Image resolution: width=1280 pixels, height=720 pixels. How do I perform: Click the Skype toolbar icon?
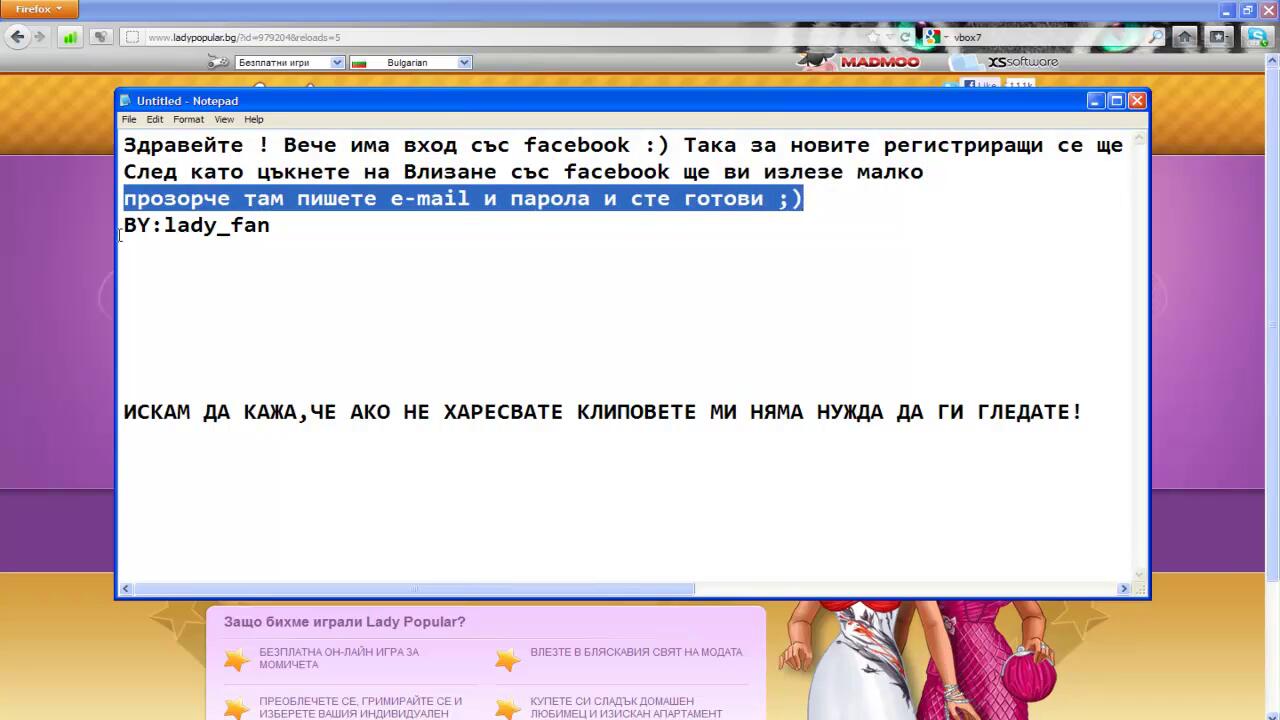pos(1257,37)
